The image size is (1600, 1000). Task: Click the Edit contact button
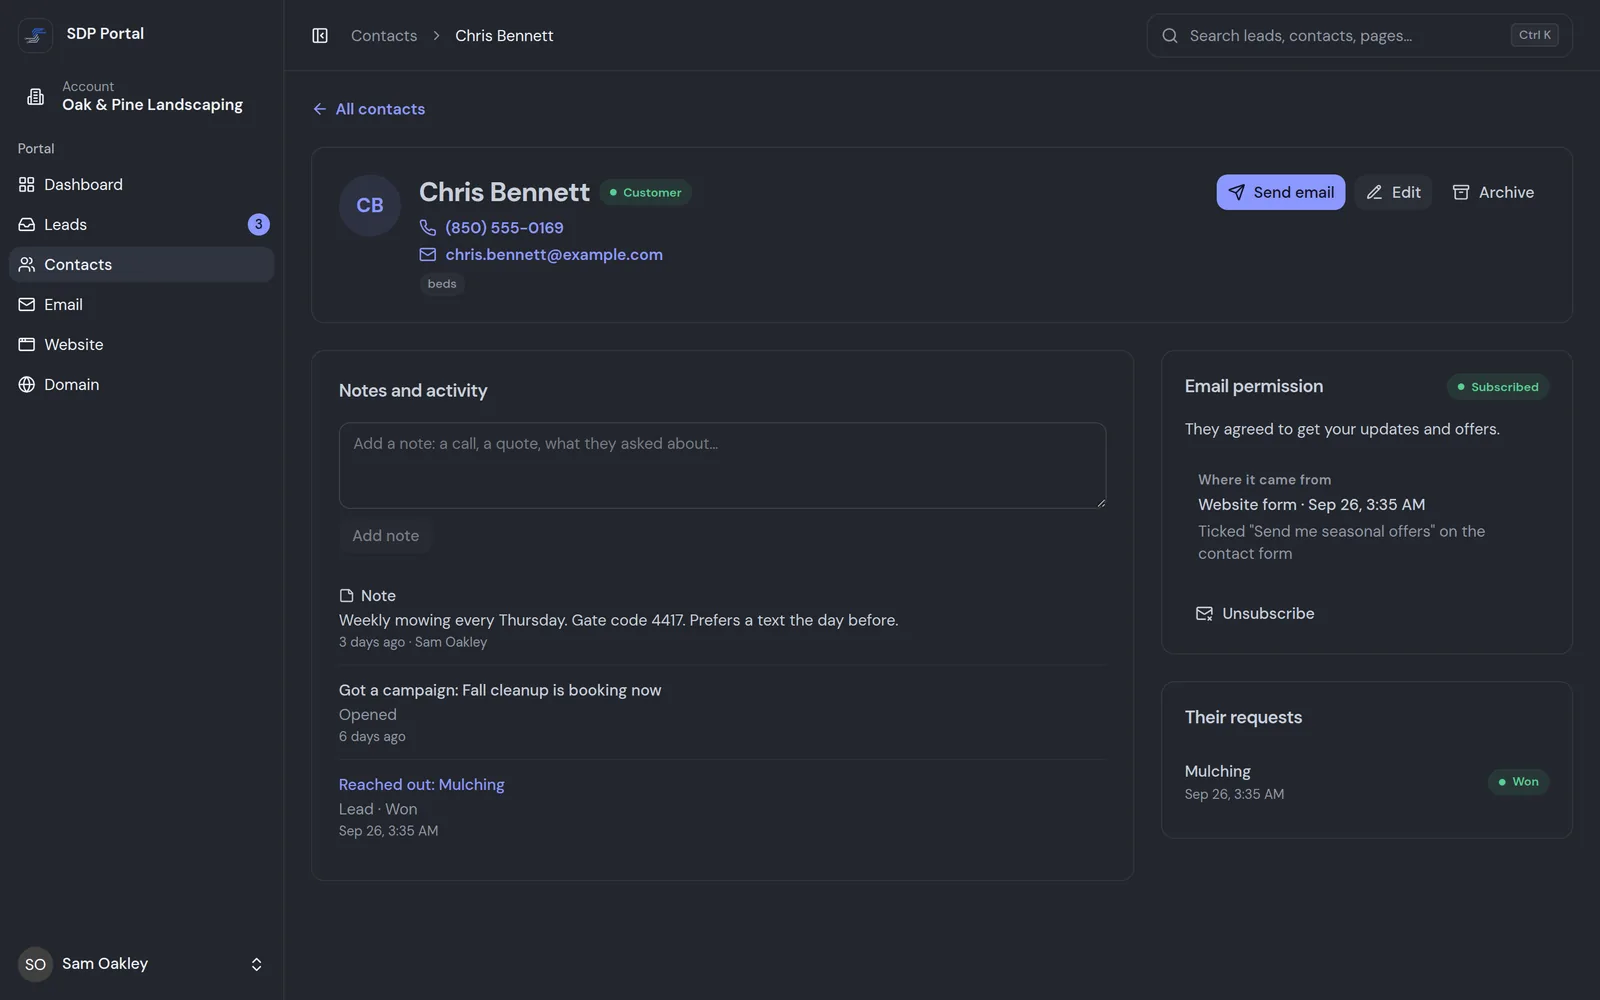pyautogui.click(x=1393, y=193)
